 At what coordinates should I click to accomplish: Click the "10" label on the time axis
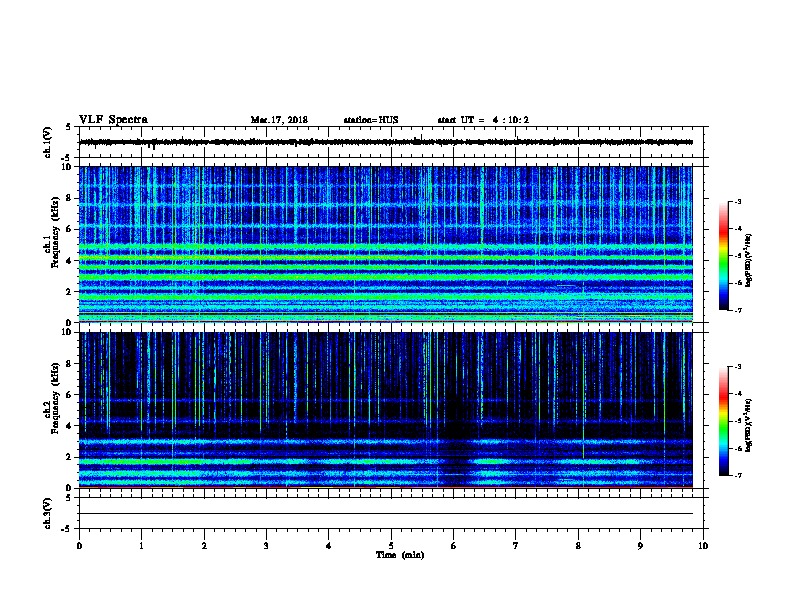coord(703,545)
